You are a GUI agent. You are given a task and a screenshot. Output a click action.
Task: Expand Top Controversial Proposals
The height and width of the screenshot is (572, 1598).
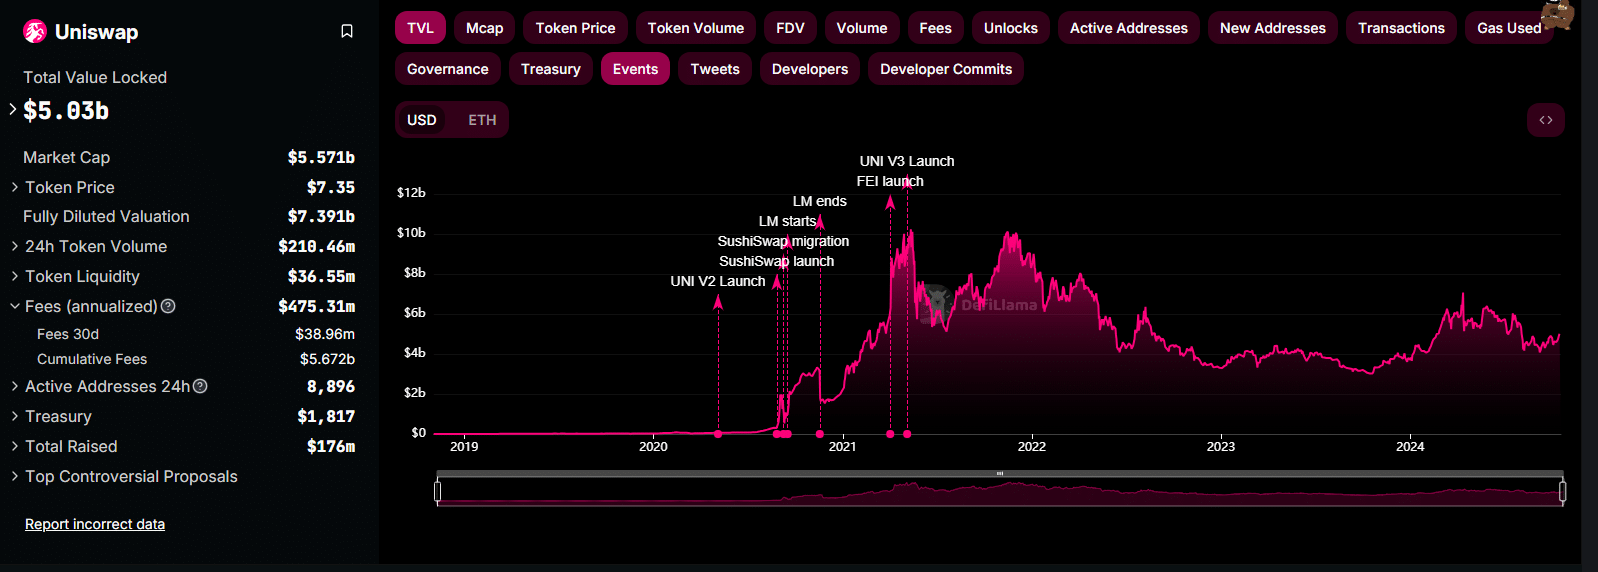[15, 476]
